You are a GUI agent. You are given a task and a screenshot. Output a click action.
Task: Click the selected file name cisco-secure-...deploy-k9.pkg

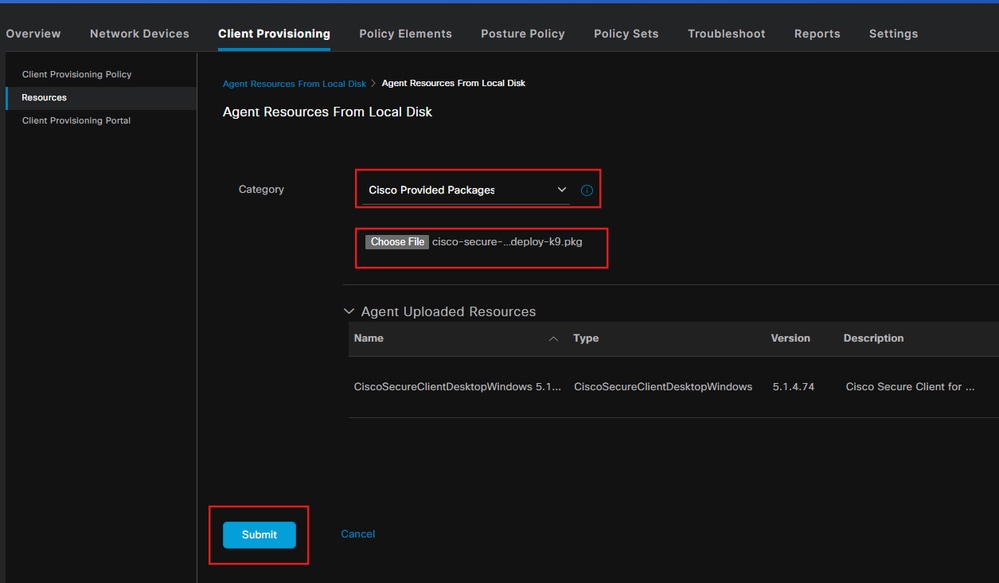tap(507, 242)
